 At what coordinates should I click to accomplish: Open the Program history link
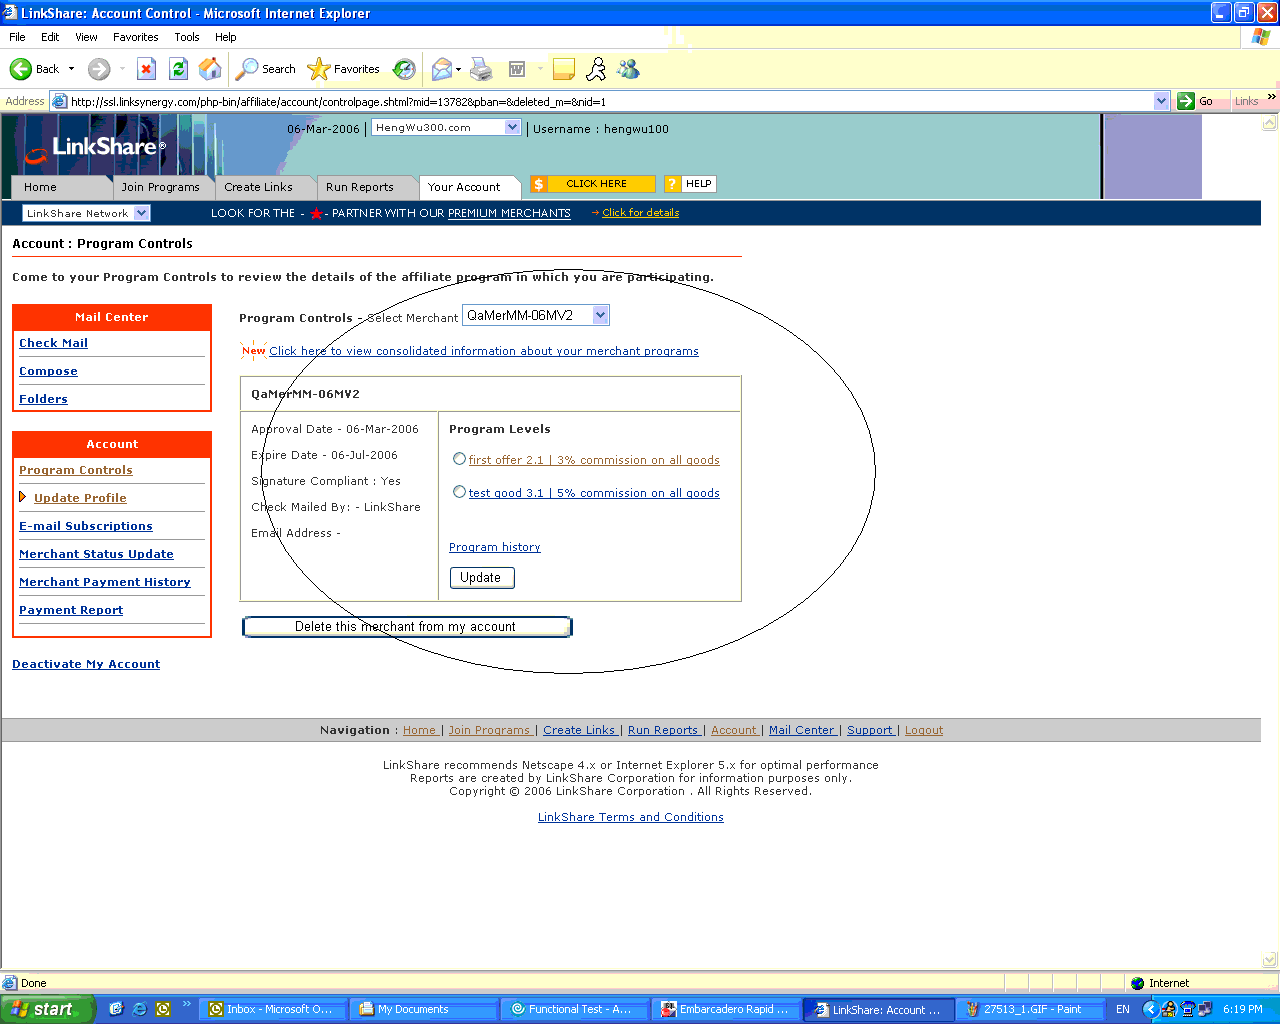click(494, 547)
